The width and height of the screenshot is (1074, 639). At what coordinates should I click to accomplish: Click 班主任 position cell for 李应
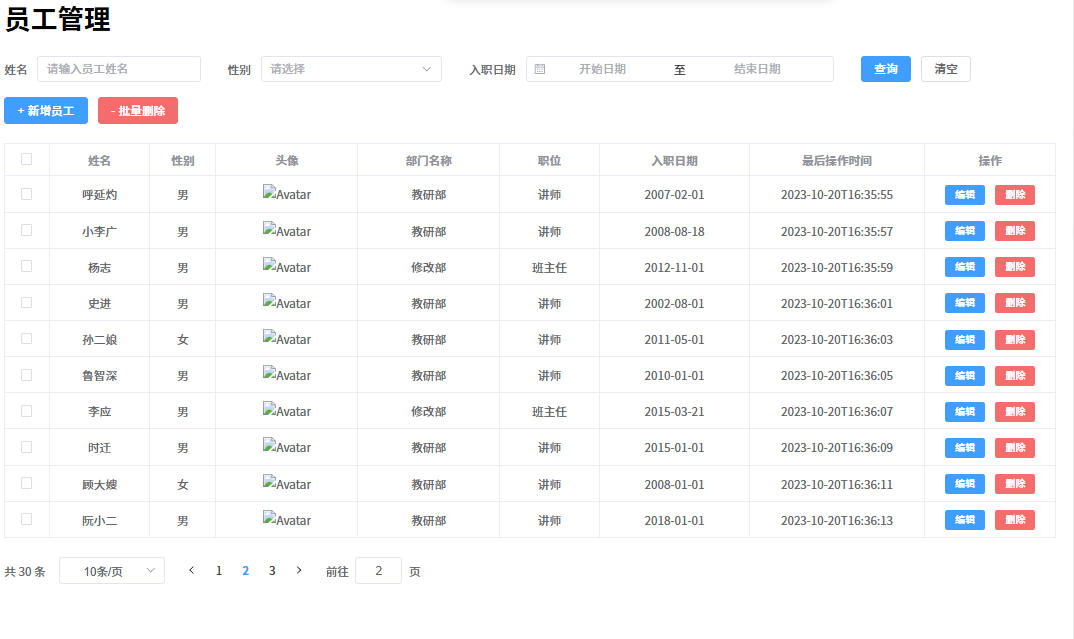549,412
